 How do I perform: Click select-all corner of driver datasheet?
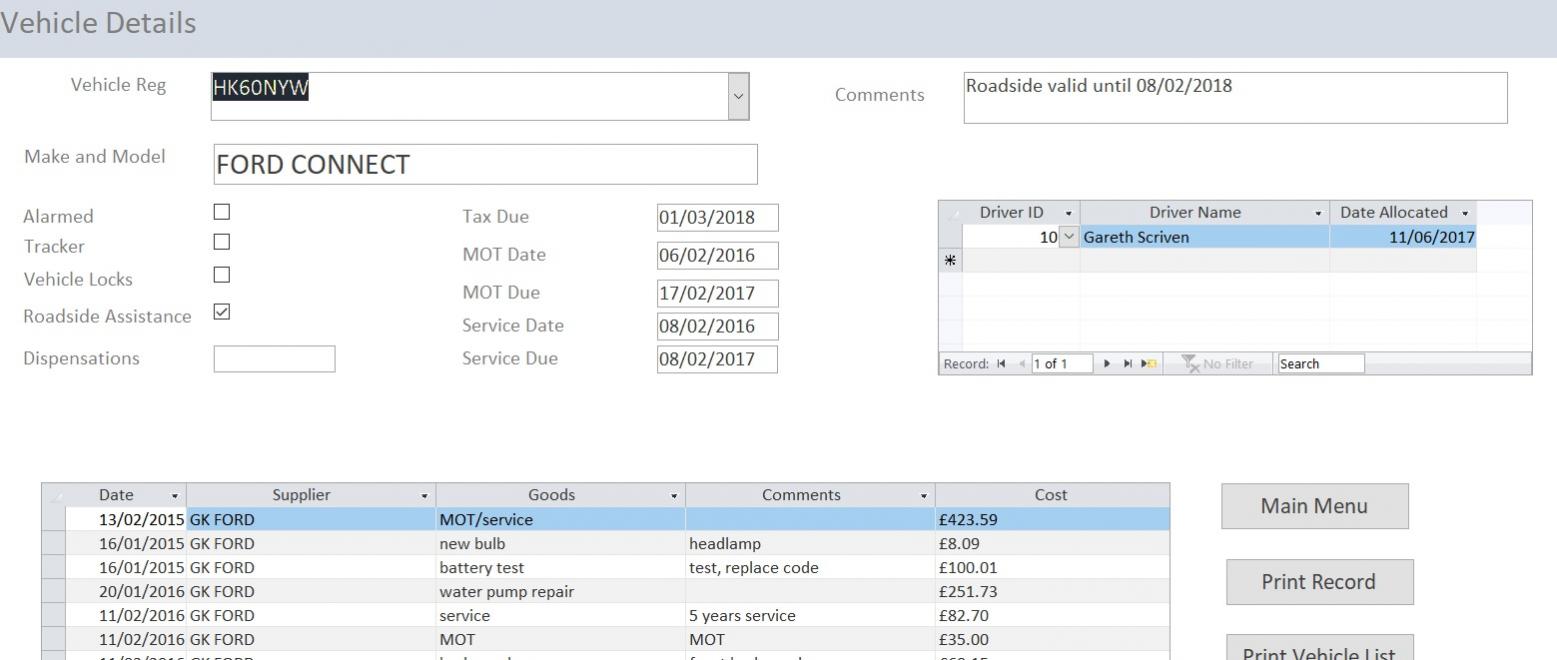click(x=949, y=212)
